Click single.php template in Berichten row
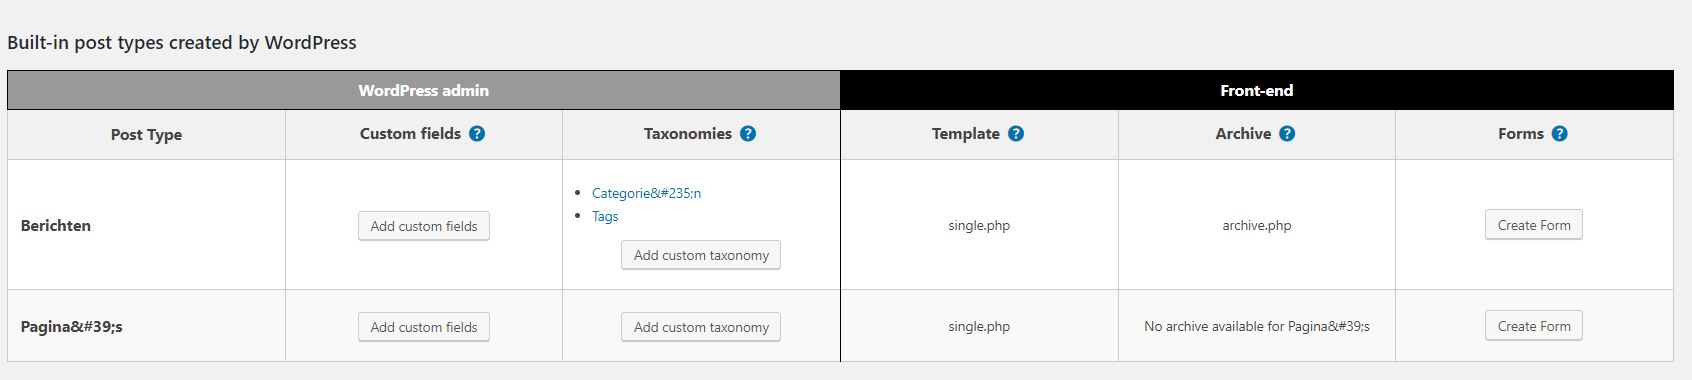 [979, 225]
